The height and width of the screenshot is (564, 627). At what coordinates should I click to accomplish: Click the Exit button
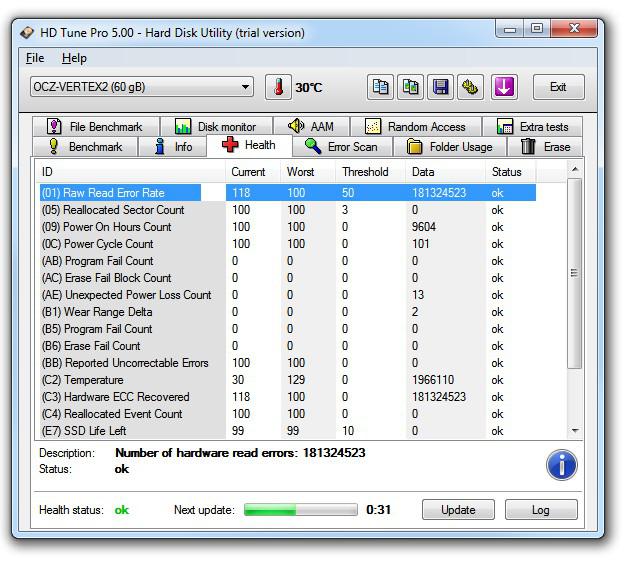[558, 87]
